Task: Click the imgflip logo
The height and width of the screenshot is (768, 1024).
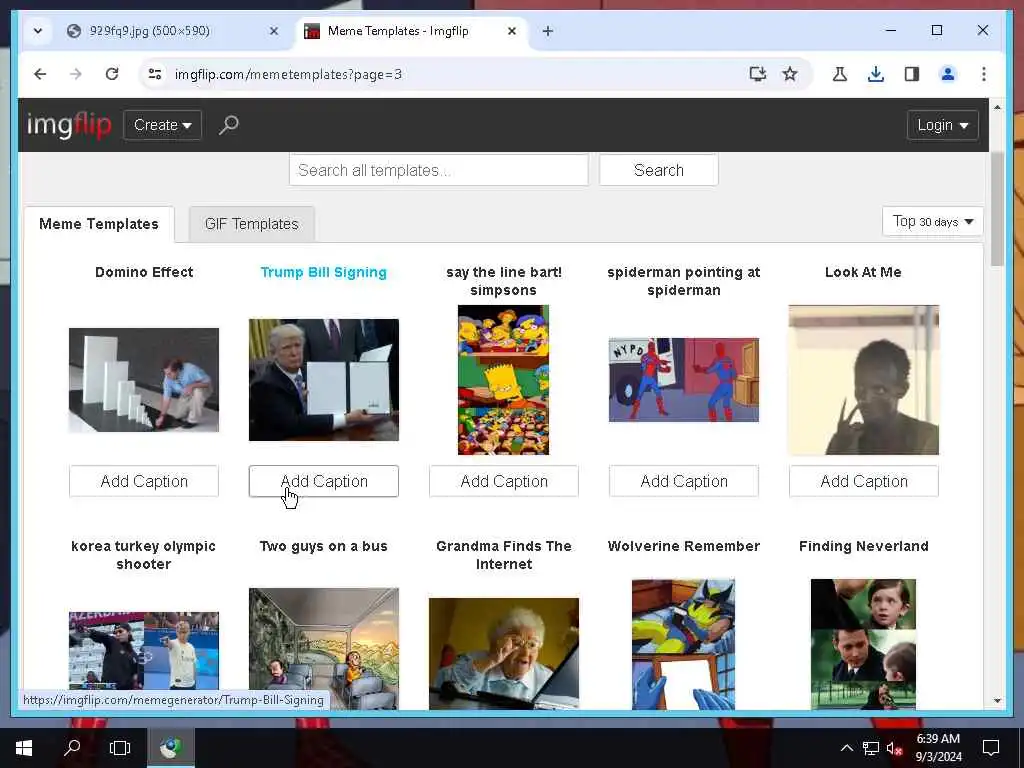Action: click(69, 125)
